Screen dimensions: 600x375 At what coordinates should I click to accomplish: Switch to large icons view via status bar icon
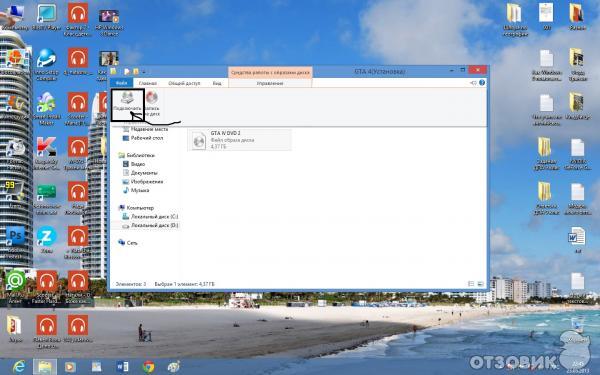coord(480,284)
